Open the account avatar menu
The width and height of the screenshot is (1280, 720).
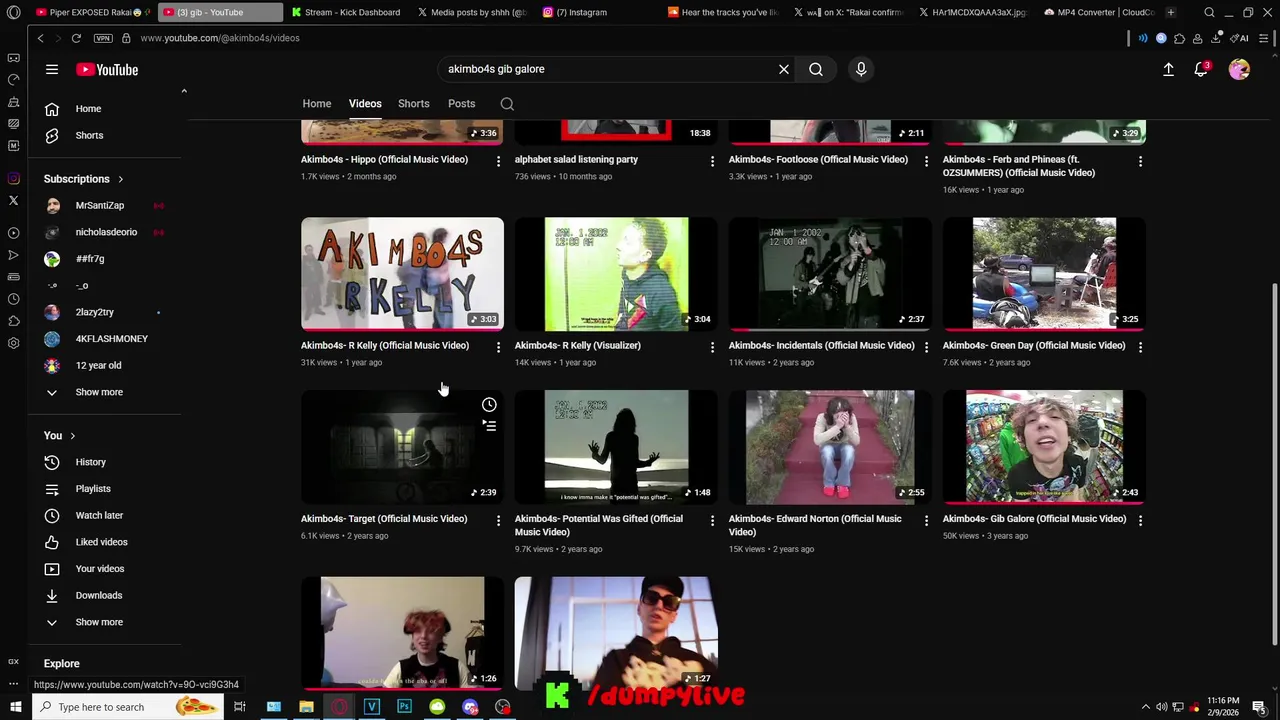tap(1239, 69)
